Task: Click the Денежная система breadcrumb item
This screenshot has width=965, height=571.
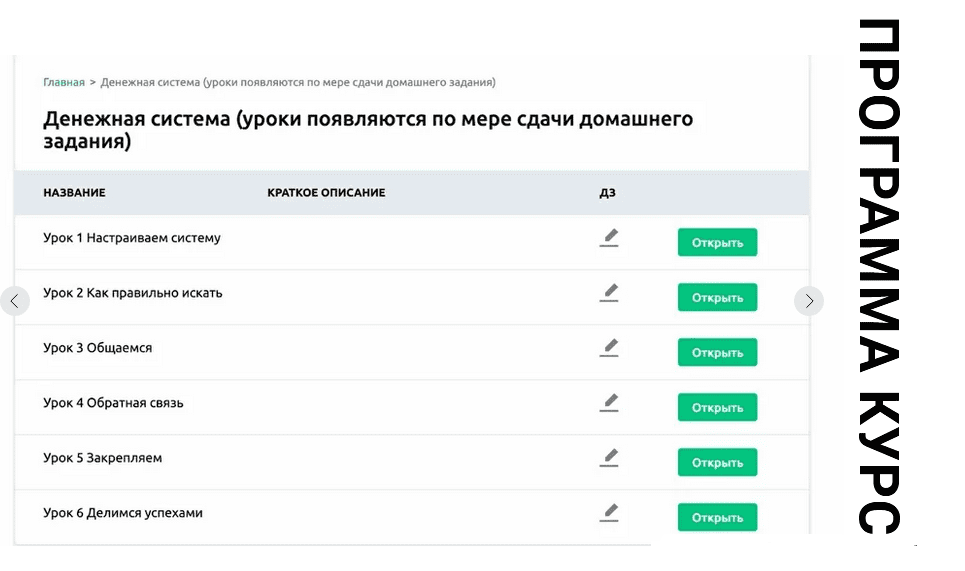Action: point(298,82)
